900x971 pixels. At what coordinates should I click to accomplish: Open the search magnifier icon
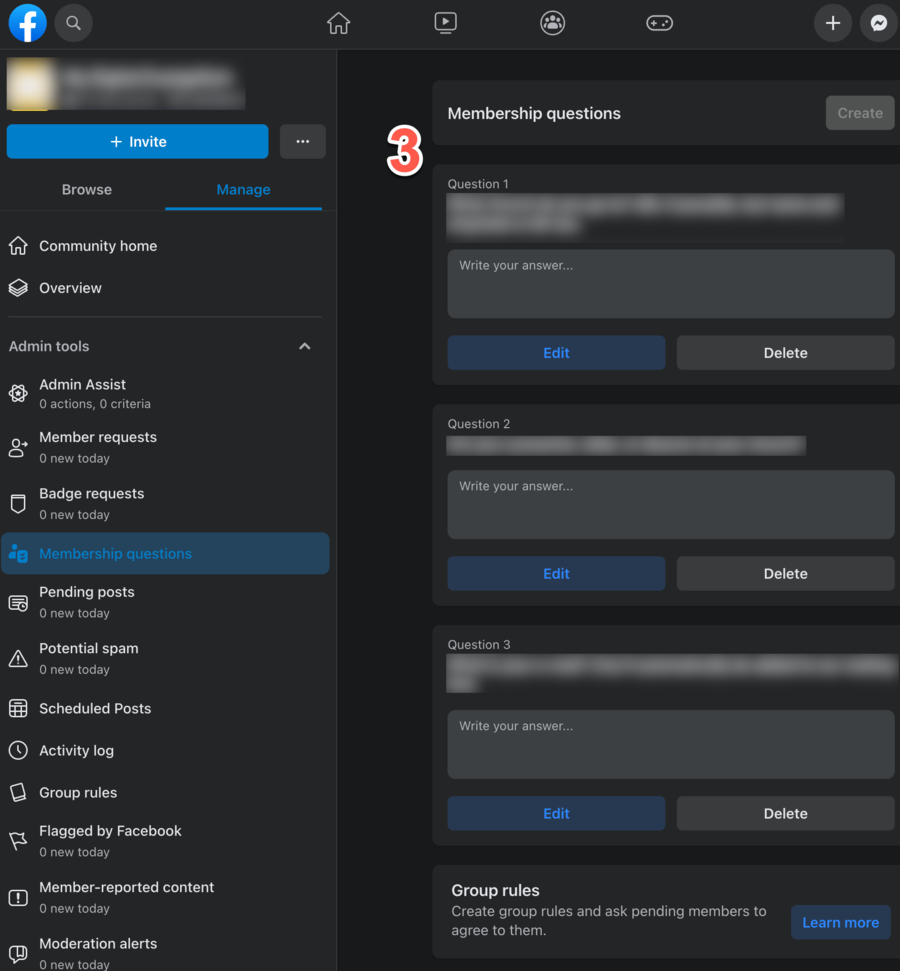click(73, 22)
